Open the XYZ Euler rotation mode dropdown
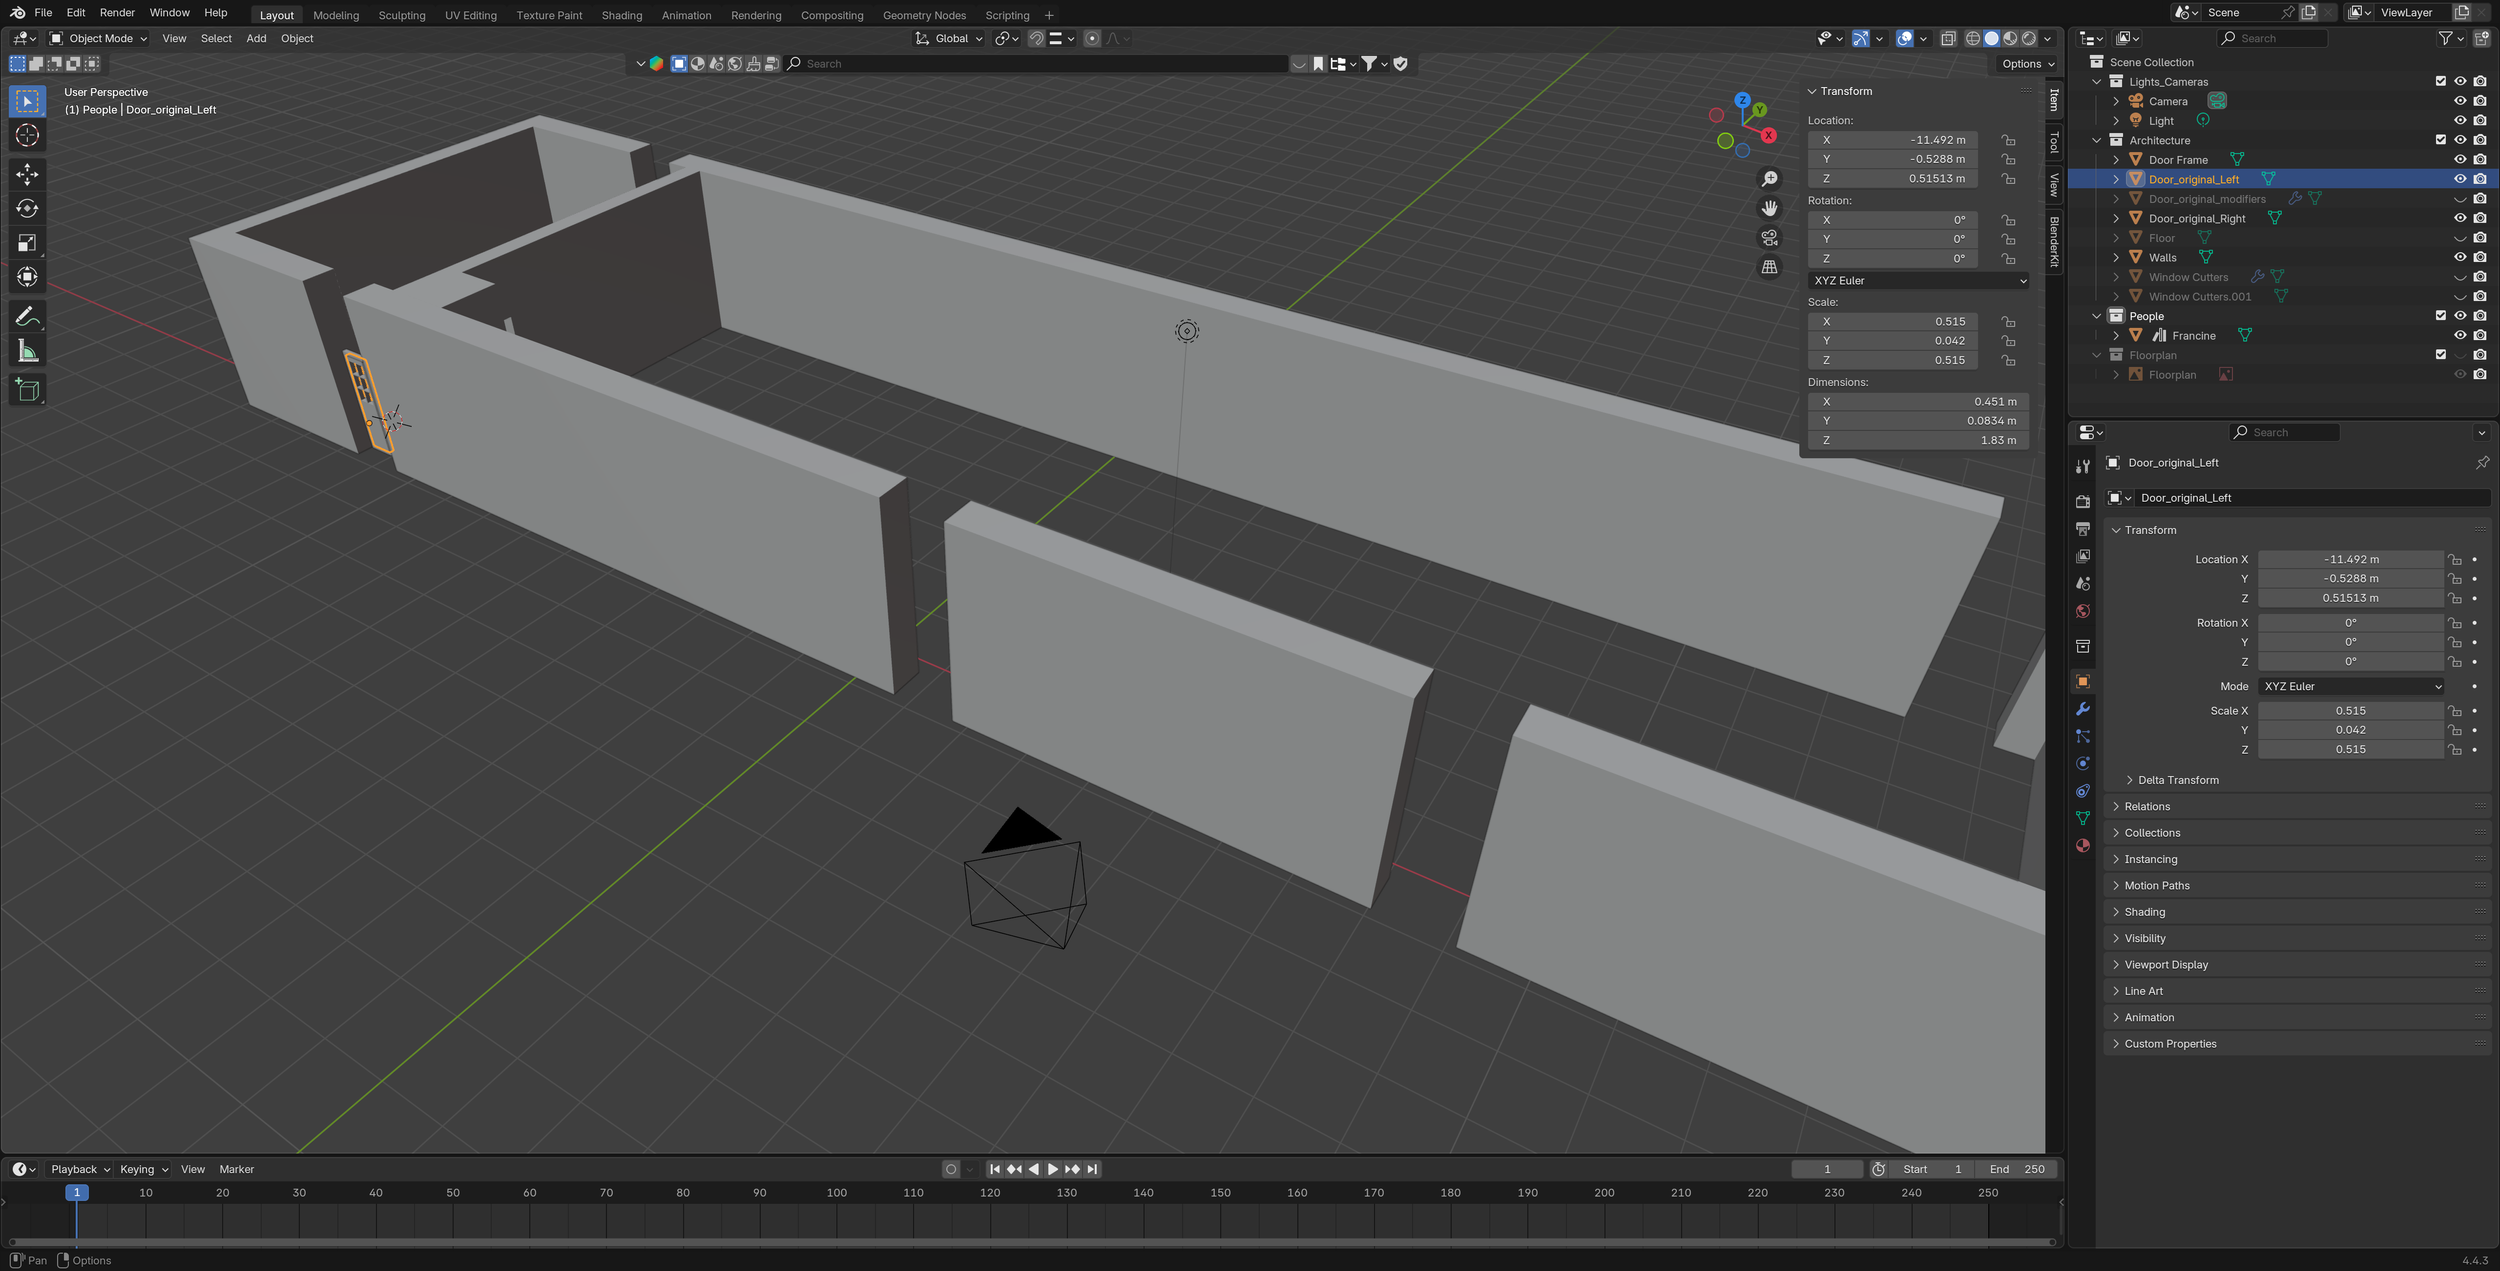 1917,280
